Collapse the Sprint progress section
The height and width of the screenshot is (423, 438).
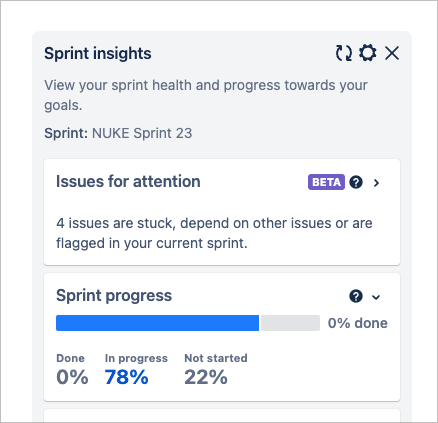(376, 297)
